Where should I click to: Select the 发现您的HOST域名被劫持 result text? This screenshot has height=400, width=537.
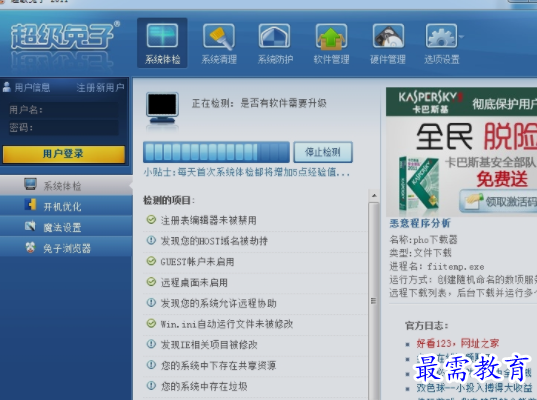coord(214,241)
